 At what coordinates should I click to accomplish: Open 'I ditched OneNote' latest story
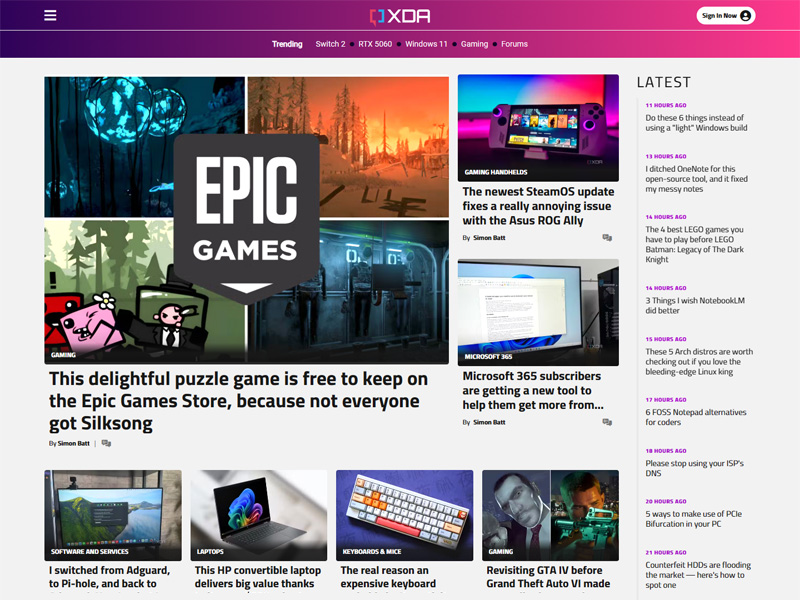(696, 179)
